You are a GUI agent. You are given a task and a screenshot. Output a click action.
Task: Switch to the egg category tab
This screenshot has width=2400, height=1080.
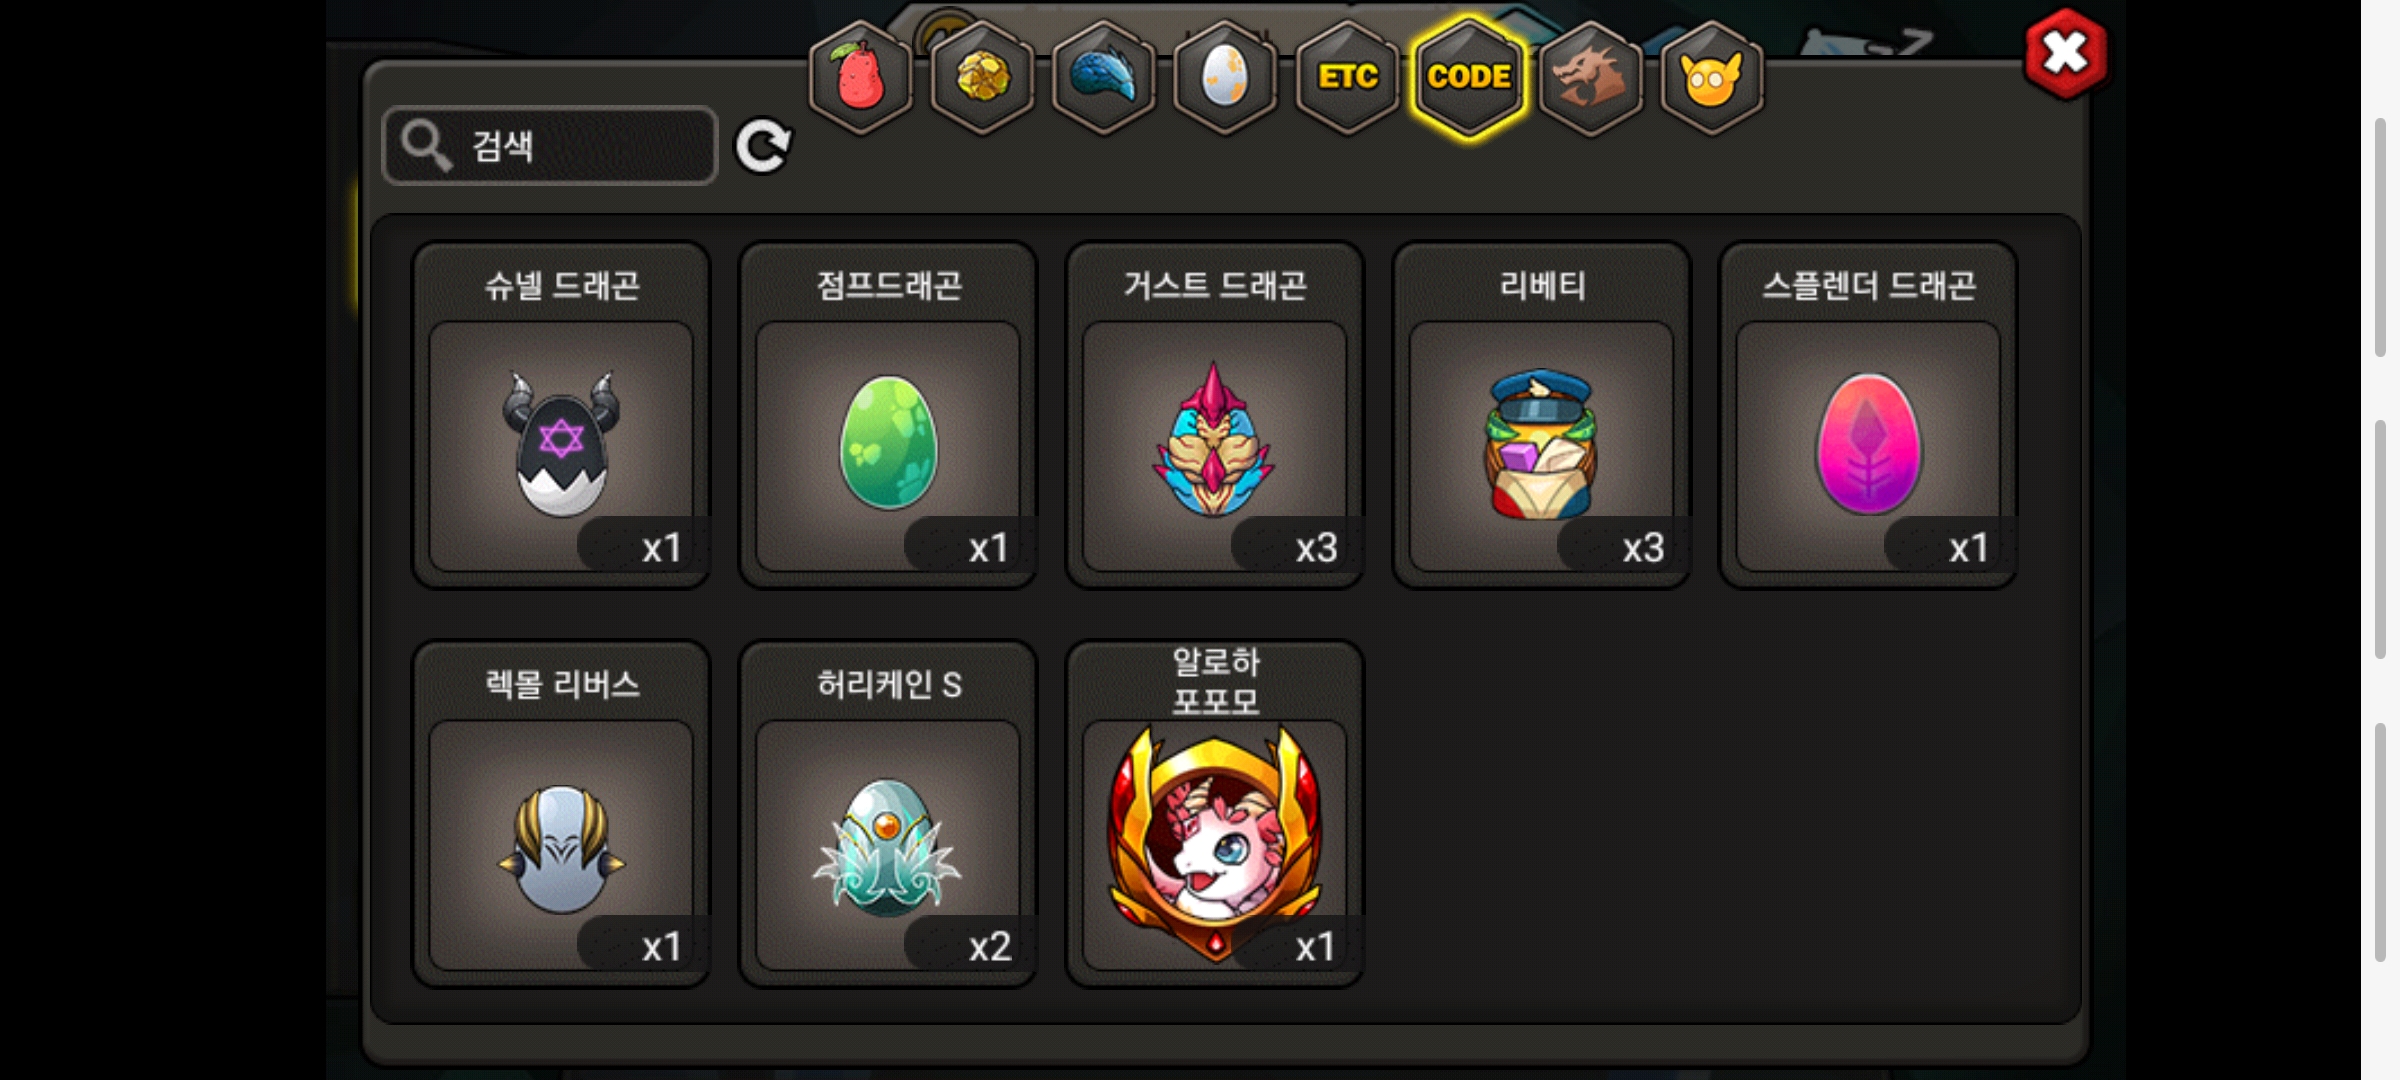[x=1226, y=78]
